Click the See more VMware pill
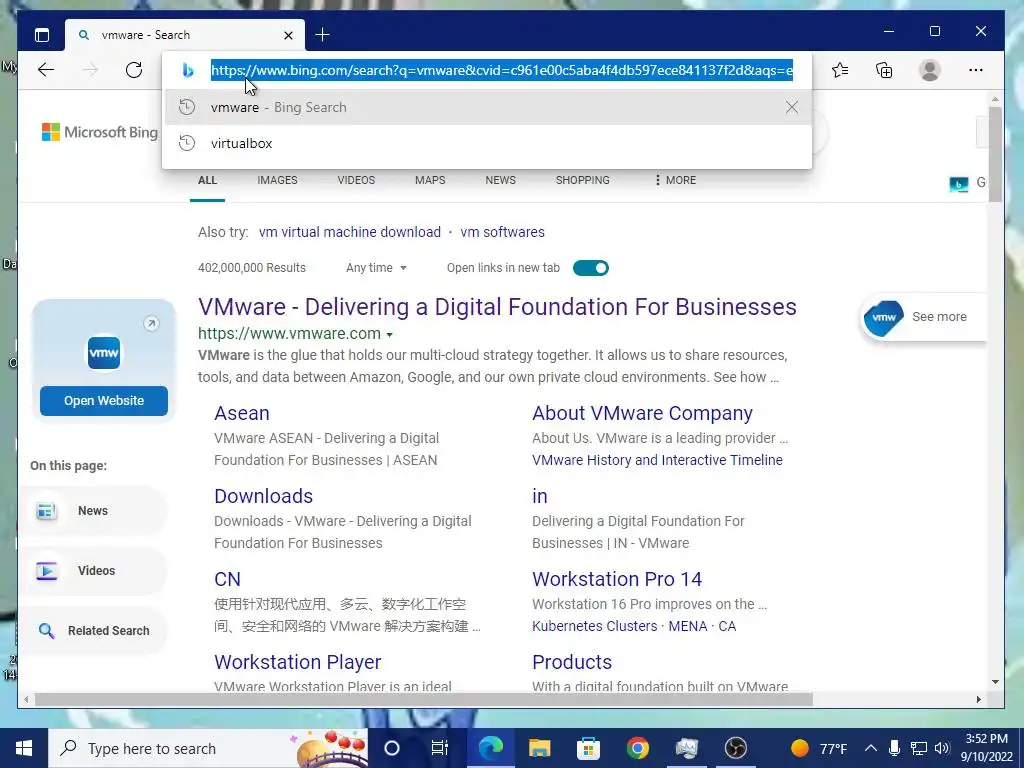 [922, 317]
